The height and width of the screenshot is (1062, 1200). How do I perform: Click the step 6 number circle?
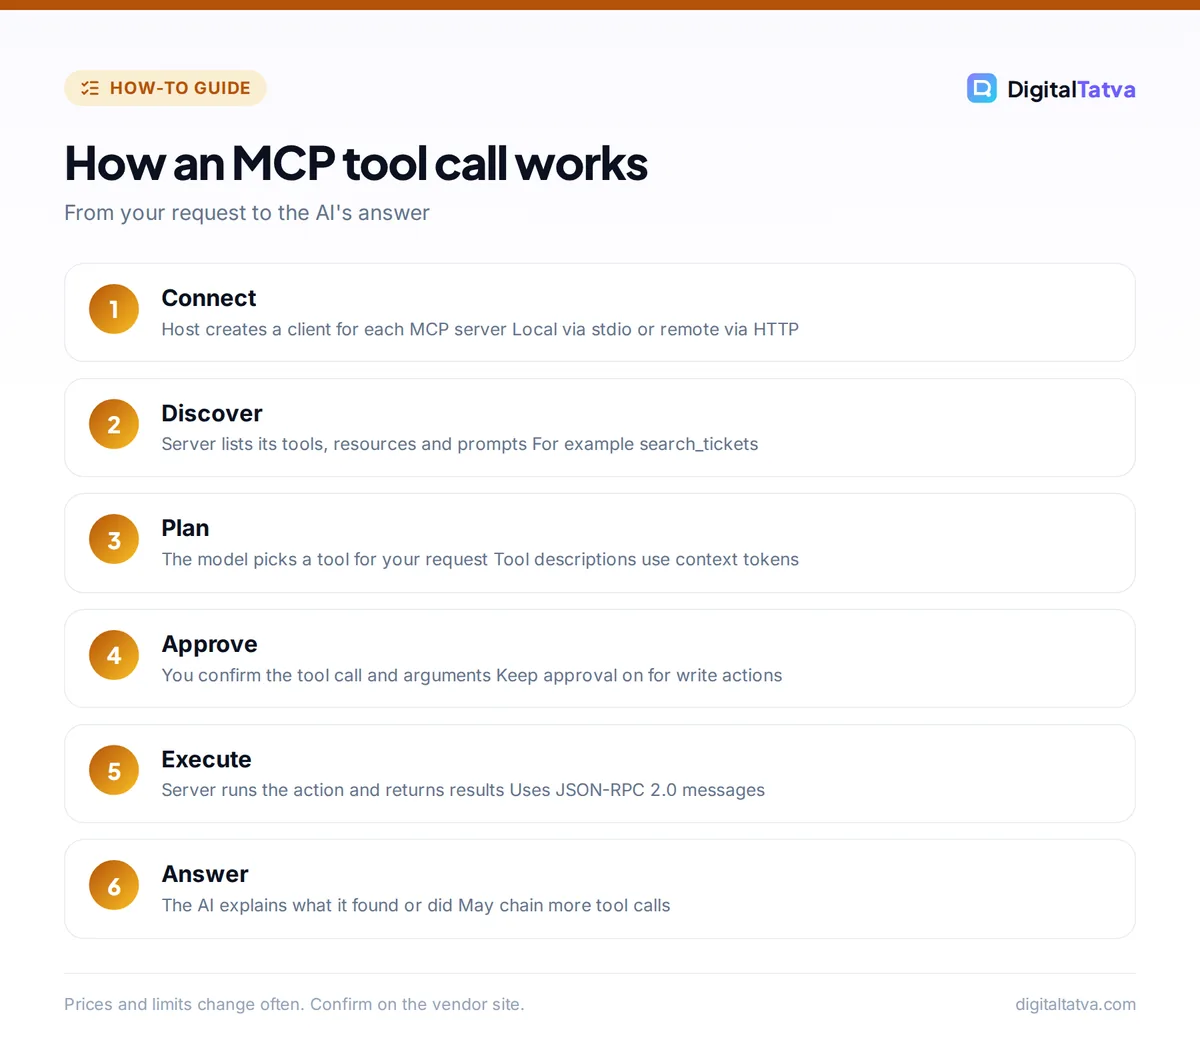point(114,885)
